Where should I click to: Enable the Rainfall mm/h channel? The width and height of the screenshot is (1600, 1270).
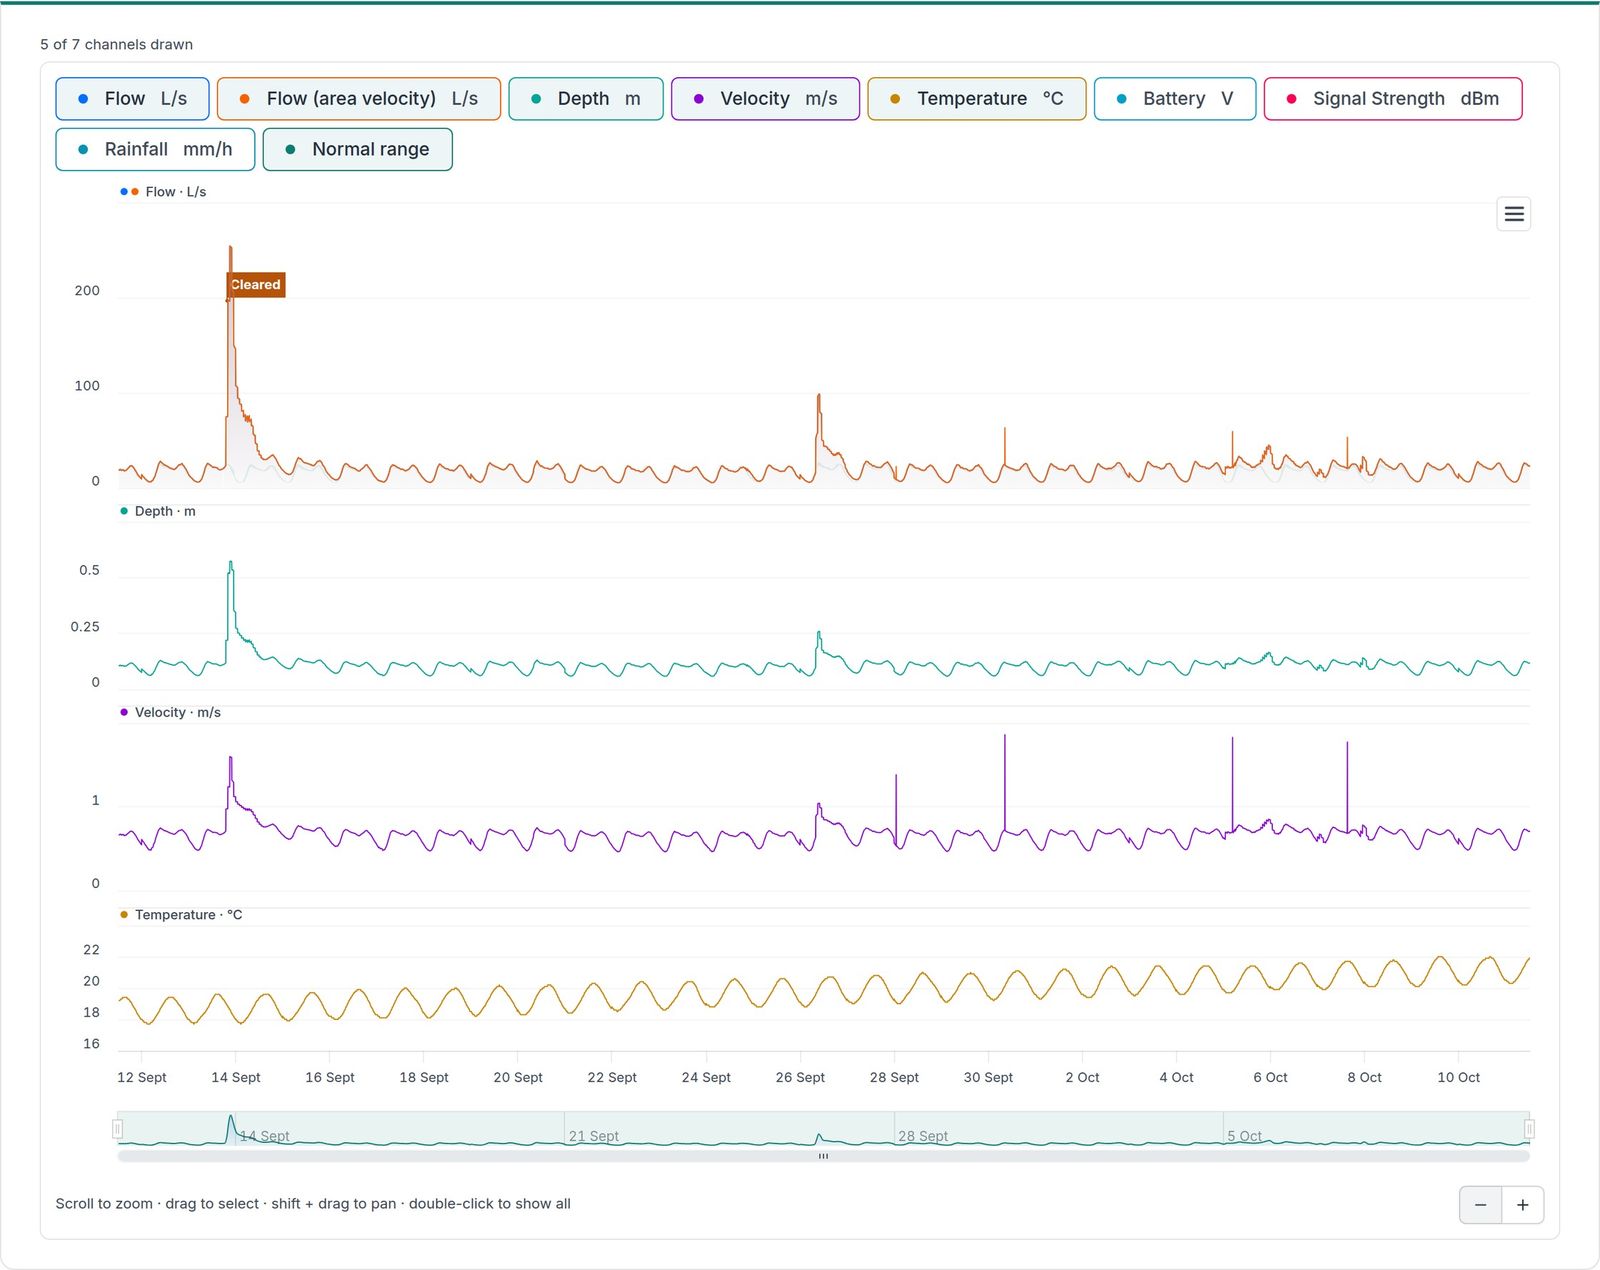coord(155,149)
